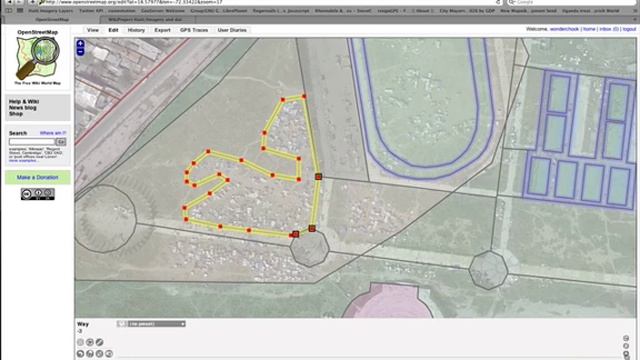
Task: Click the OpenStreetMap magnifier logo
Action: pos(38,58)
